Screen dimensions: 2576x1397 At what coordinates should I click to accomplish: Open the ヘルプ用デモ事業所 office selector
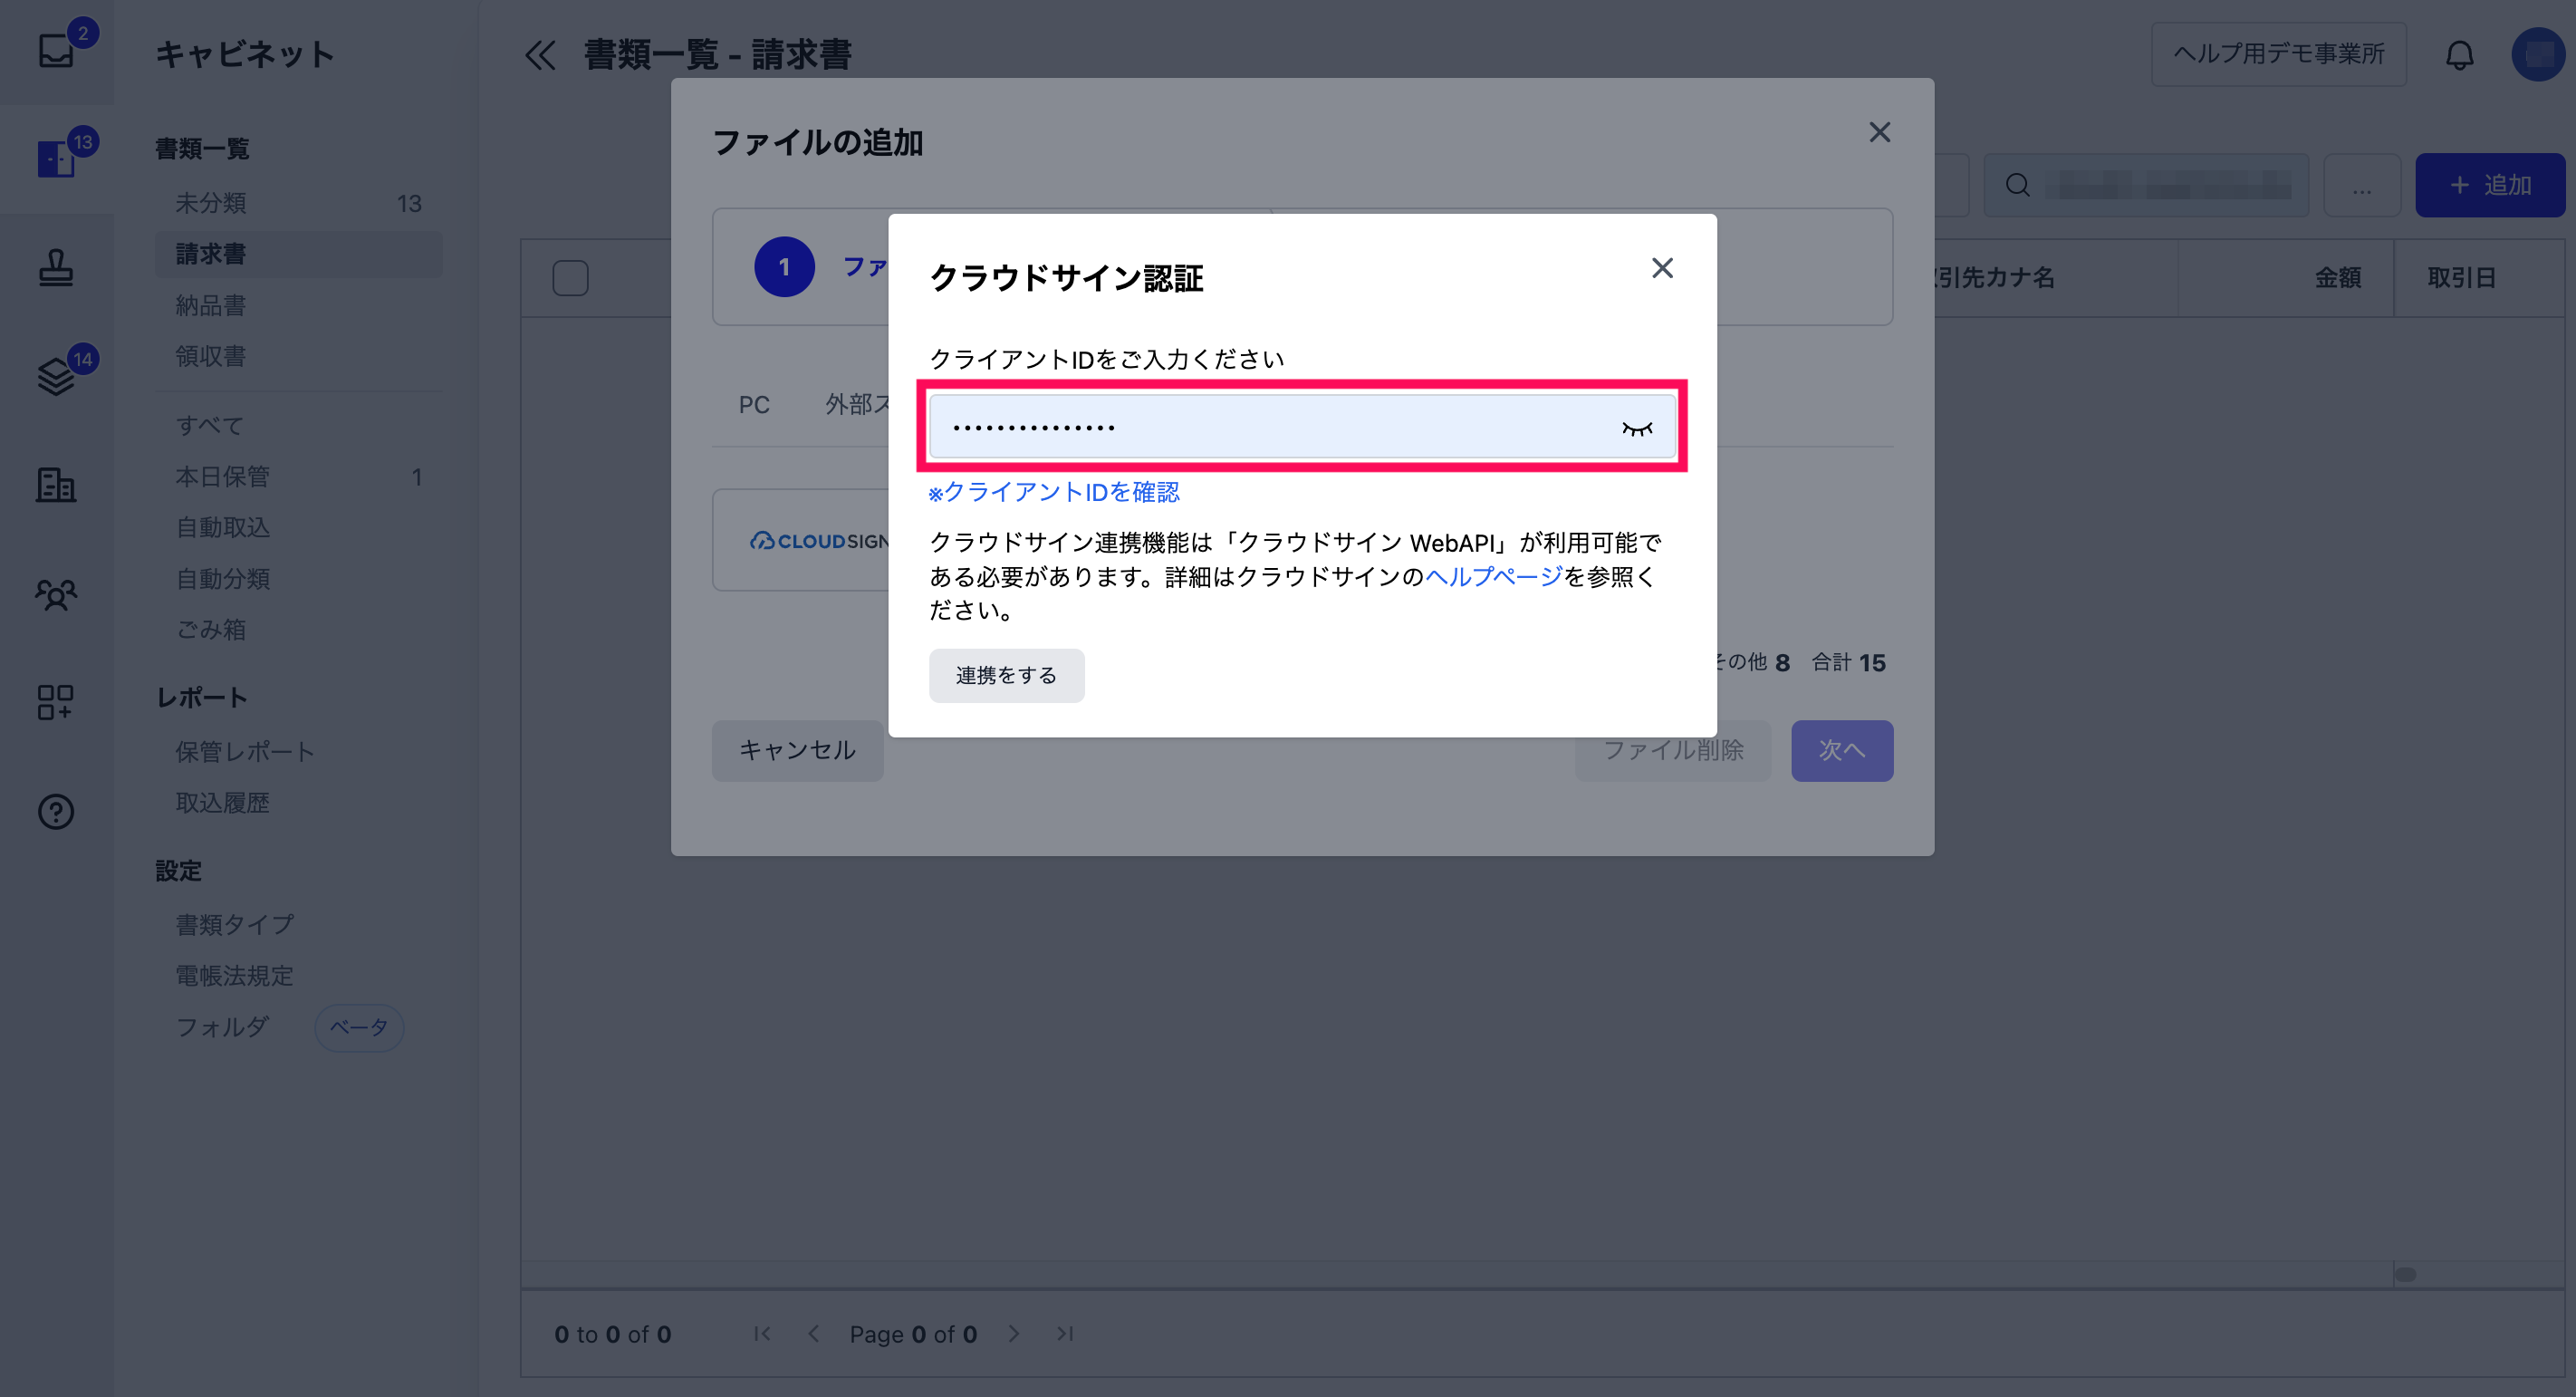click(x=2278, y=54)
